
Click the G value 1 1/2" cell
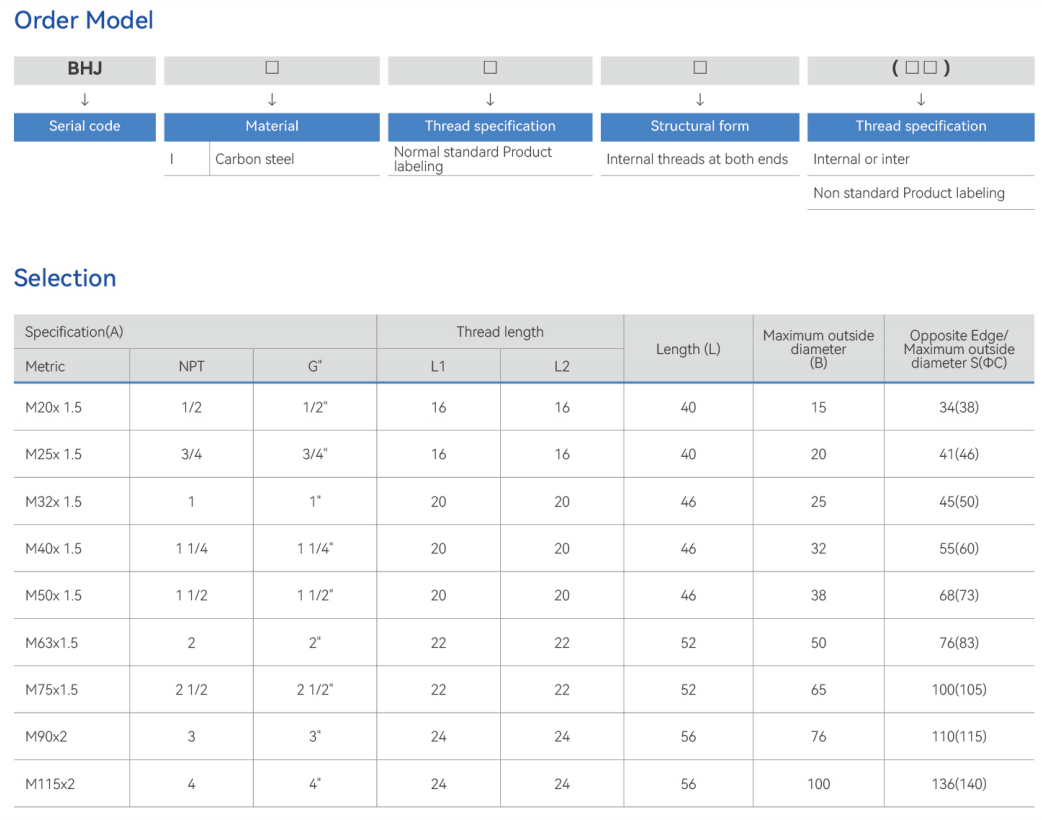click(315, 595)
